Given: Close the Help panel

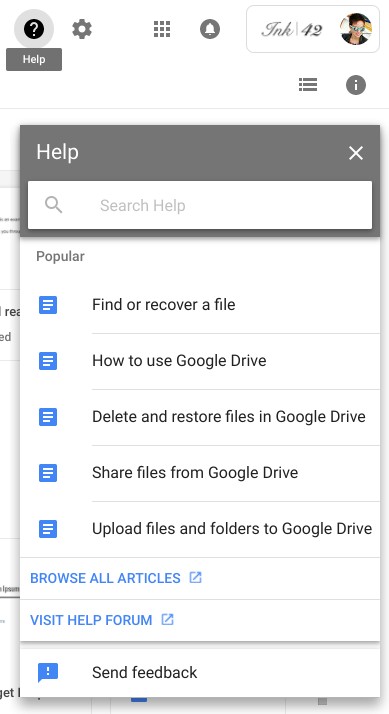Looking at the screenshot, I should point(356,153).
